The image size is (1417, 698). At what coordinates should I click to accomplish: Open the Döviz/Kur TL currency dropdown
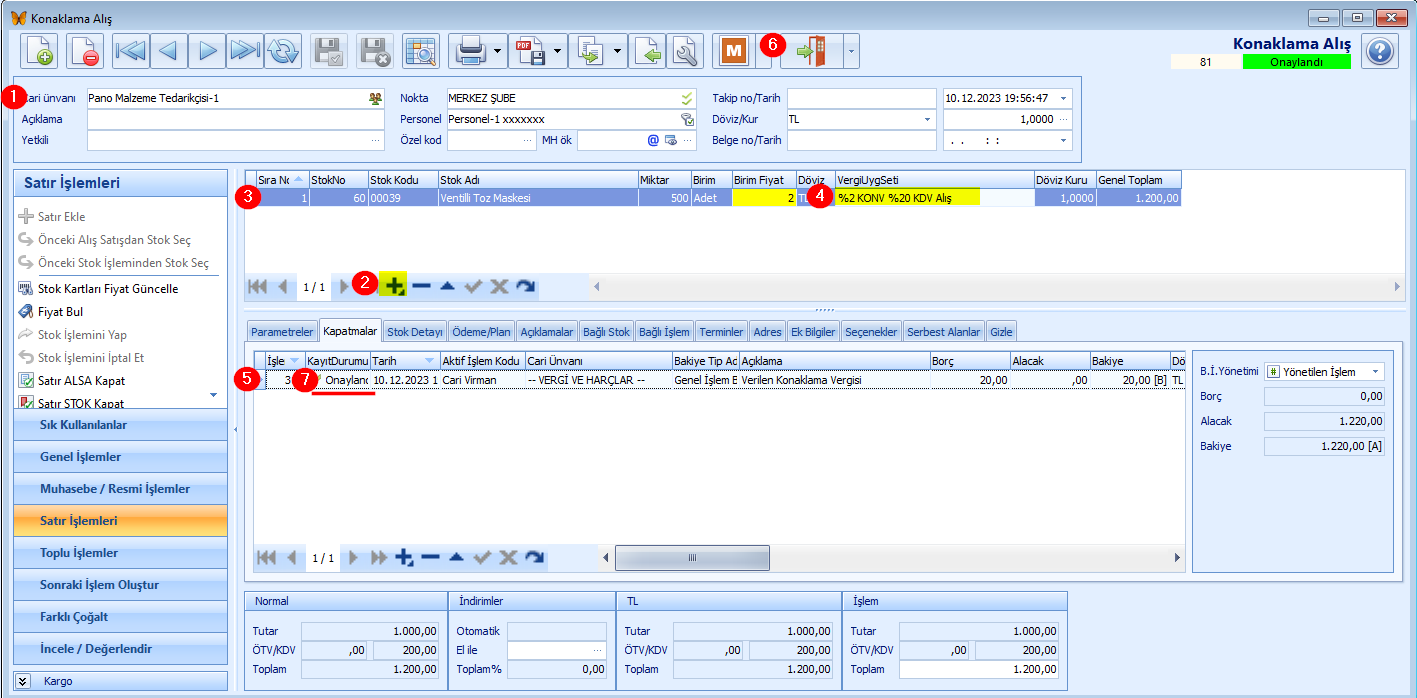(x=927, y=119)
